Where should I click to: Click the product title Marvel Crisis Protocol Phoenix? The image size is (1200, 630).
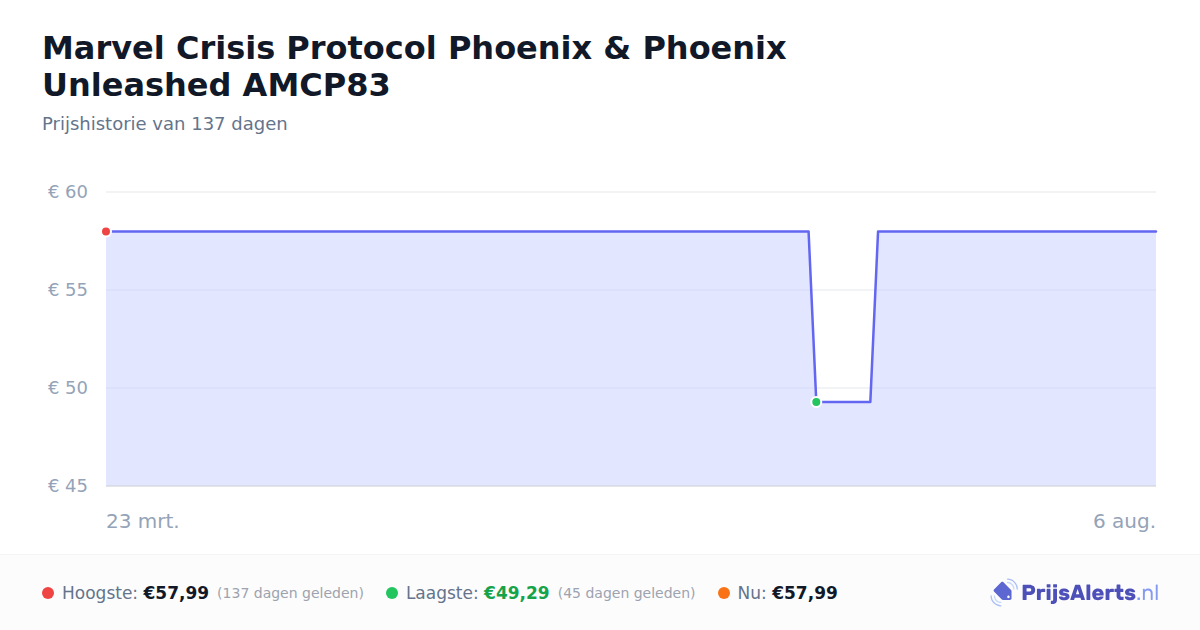[414, 66]
